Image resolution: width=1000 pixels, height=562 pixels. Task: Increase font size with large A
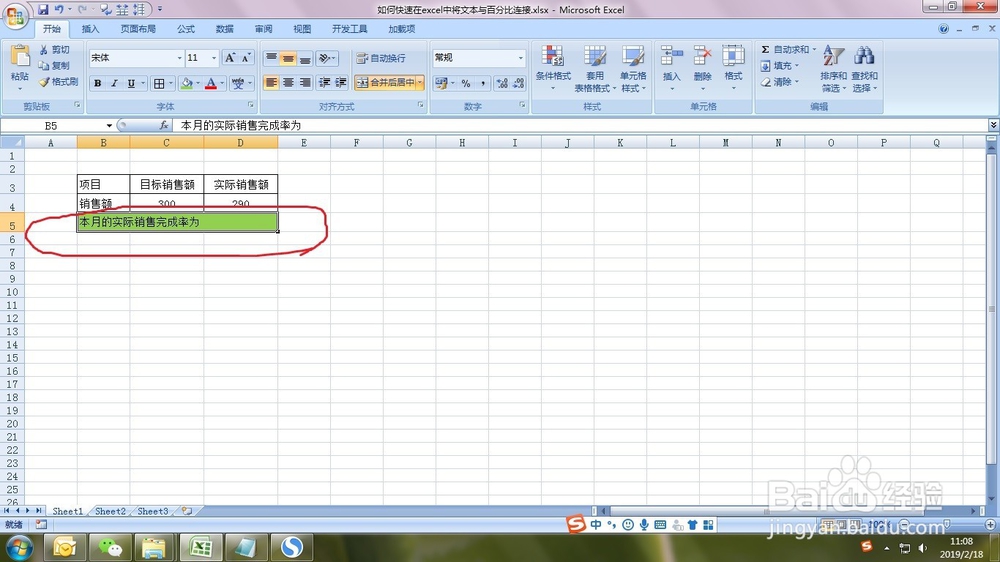[230, 58]
